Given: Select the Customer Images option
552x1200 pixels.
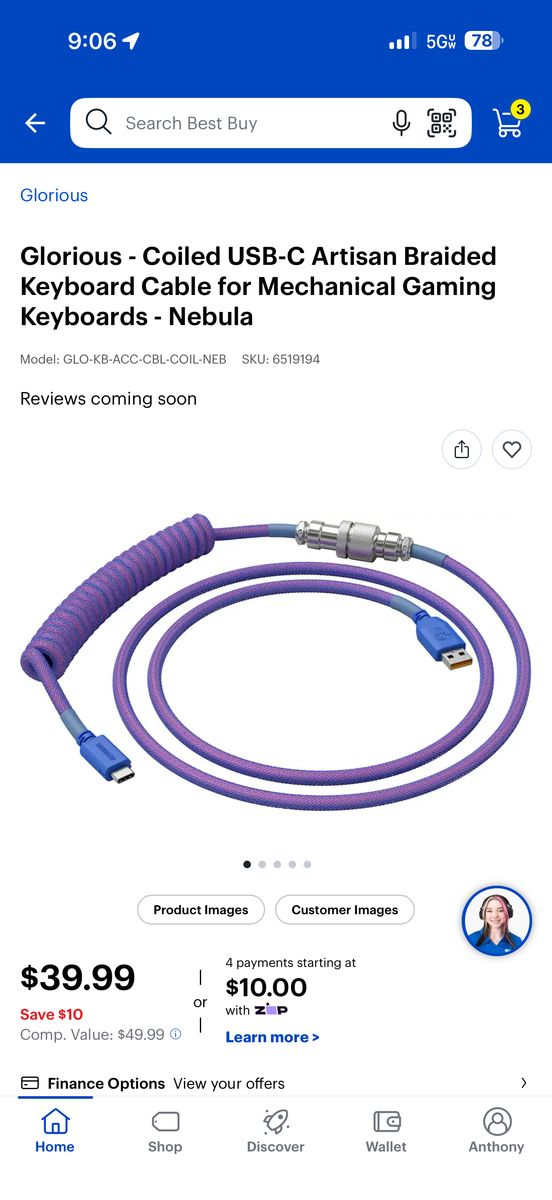Looking at the screenshot, I should 345,910.
